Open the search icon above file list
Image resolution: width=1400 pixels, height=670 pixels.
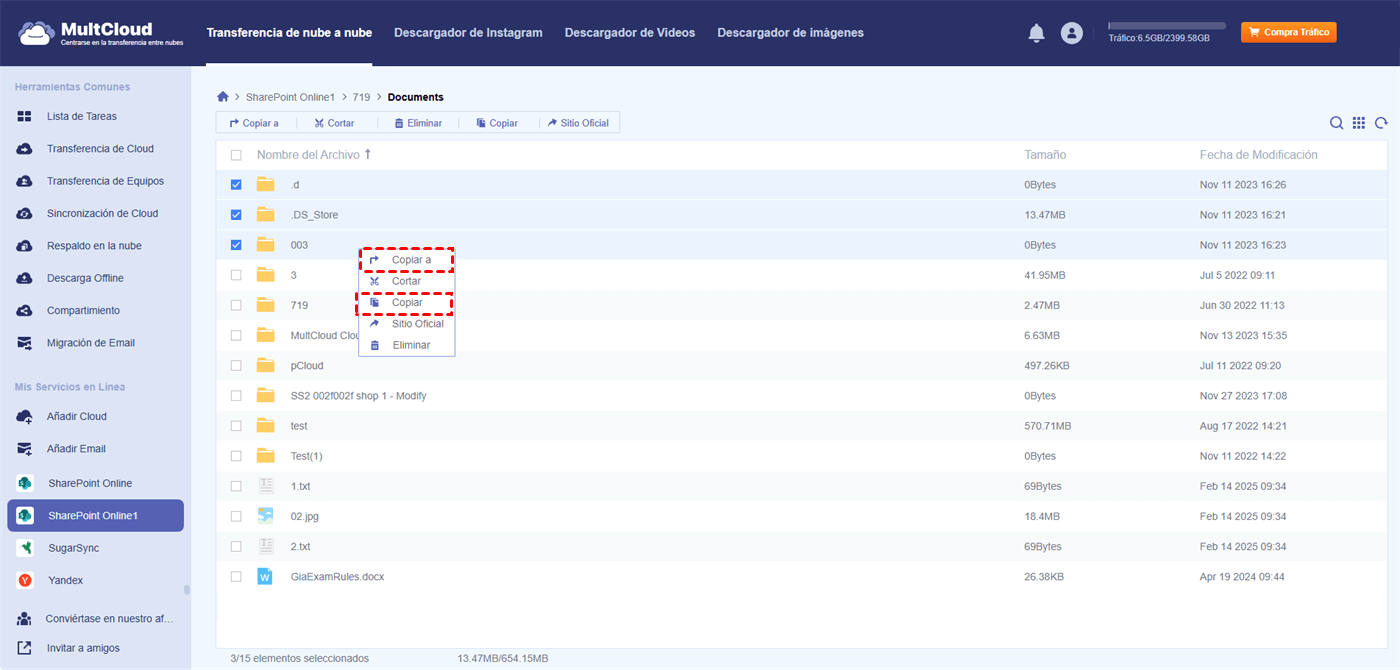[x=1336, y=123]
